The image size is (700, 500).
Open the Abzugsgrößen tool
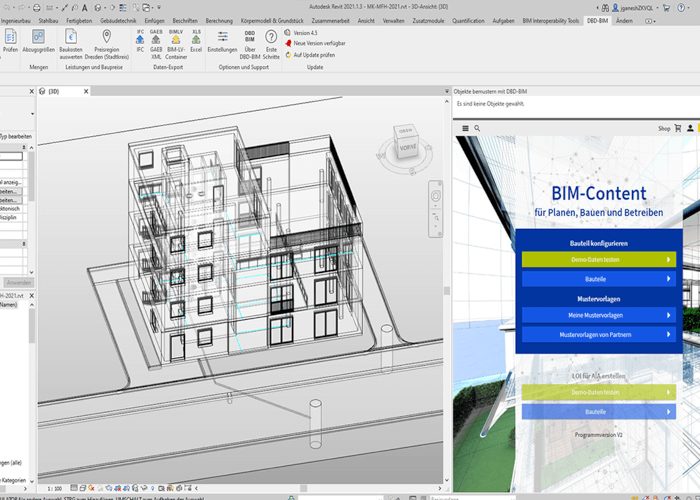(38, 41)
